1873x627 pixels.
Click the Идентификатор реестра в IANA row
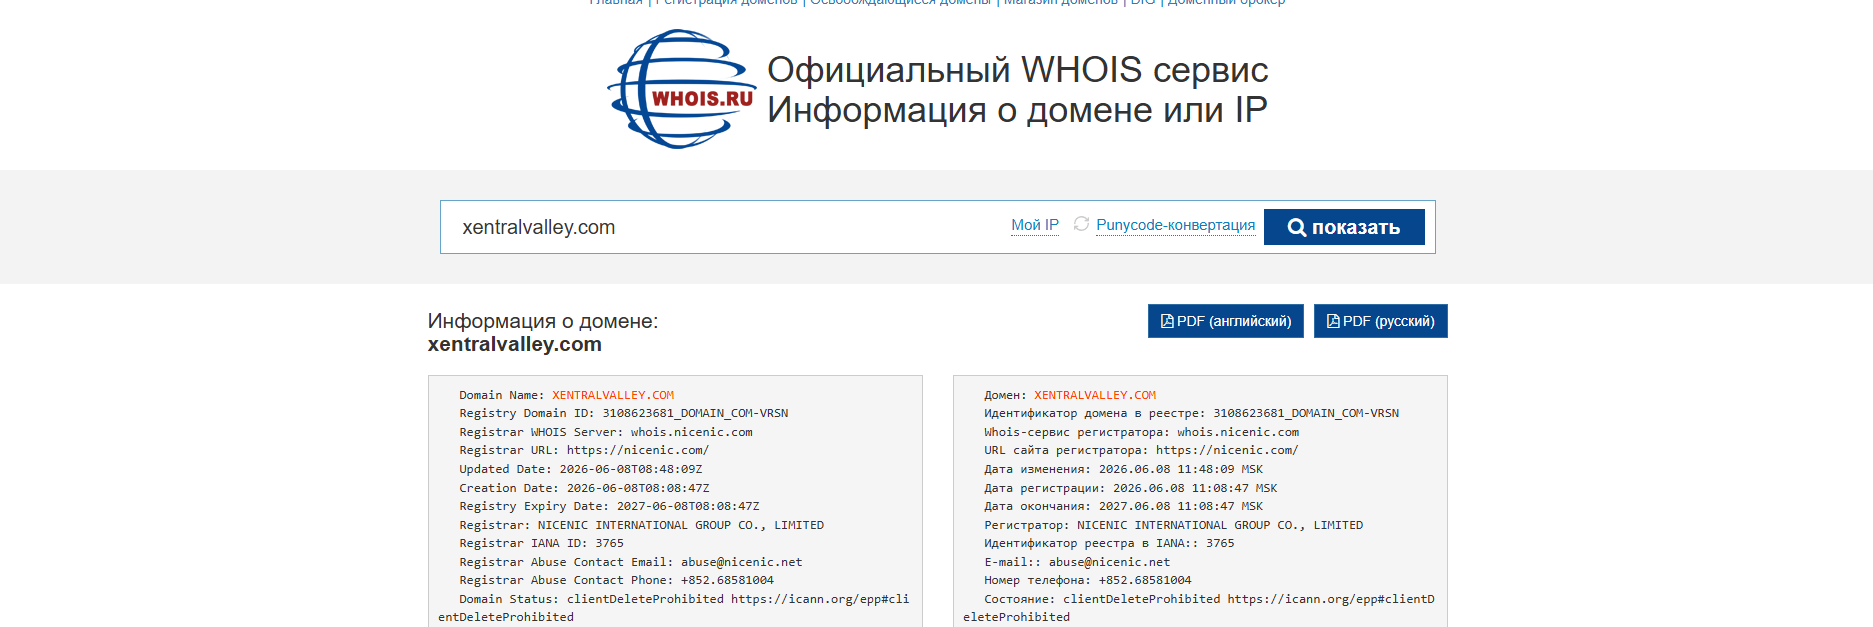[1109, 543]
